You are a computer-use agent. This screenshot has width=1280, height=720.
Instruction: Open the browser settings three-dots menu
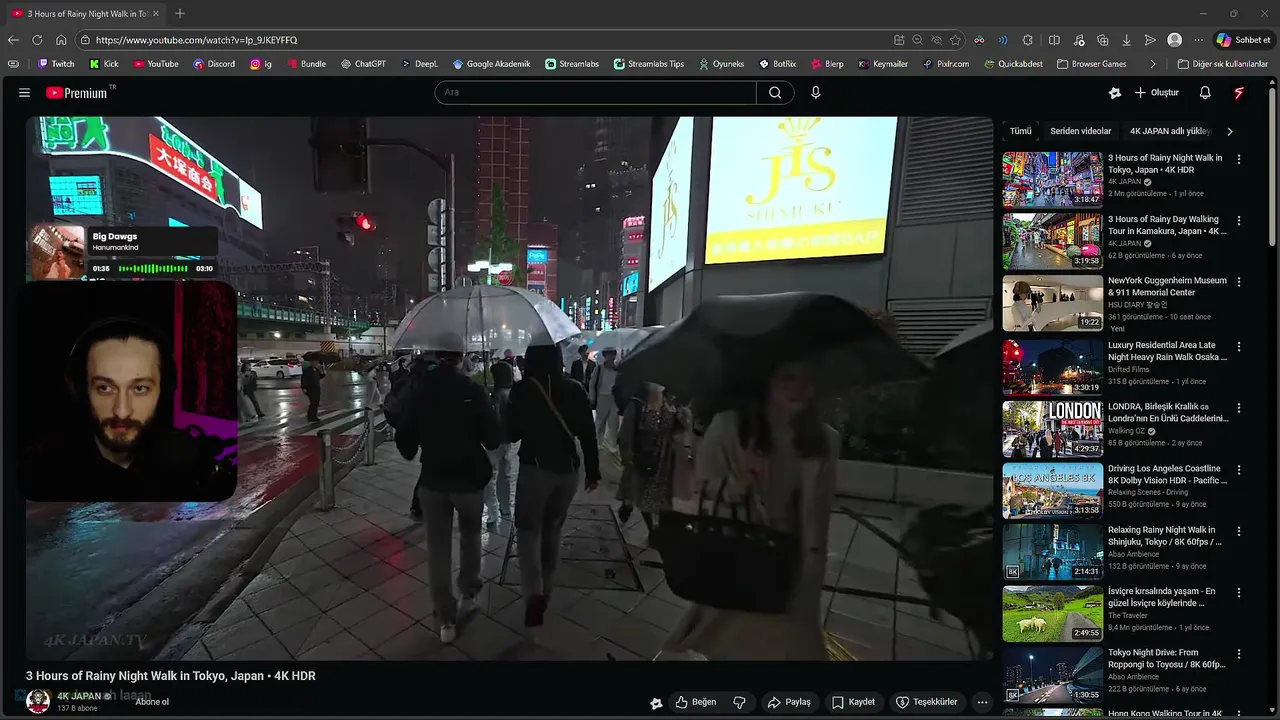click(x=1198, y=40)
